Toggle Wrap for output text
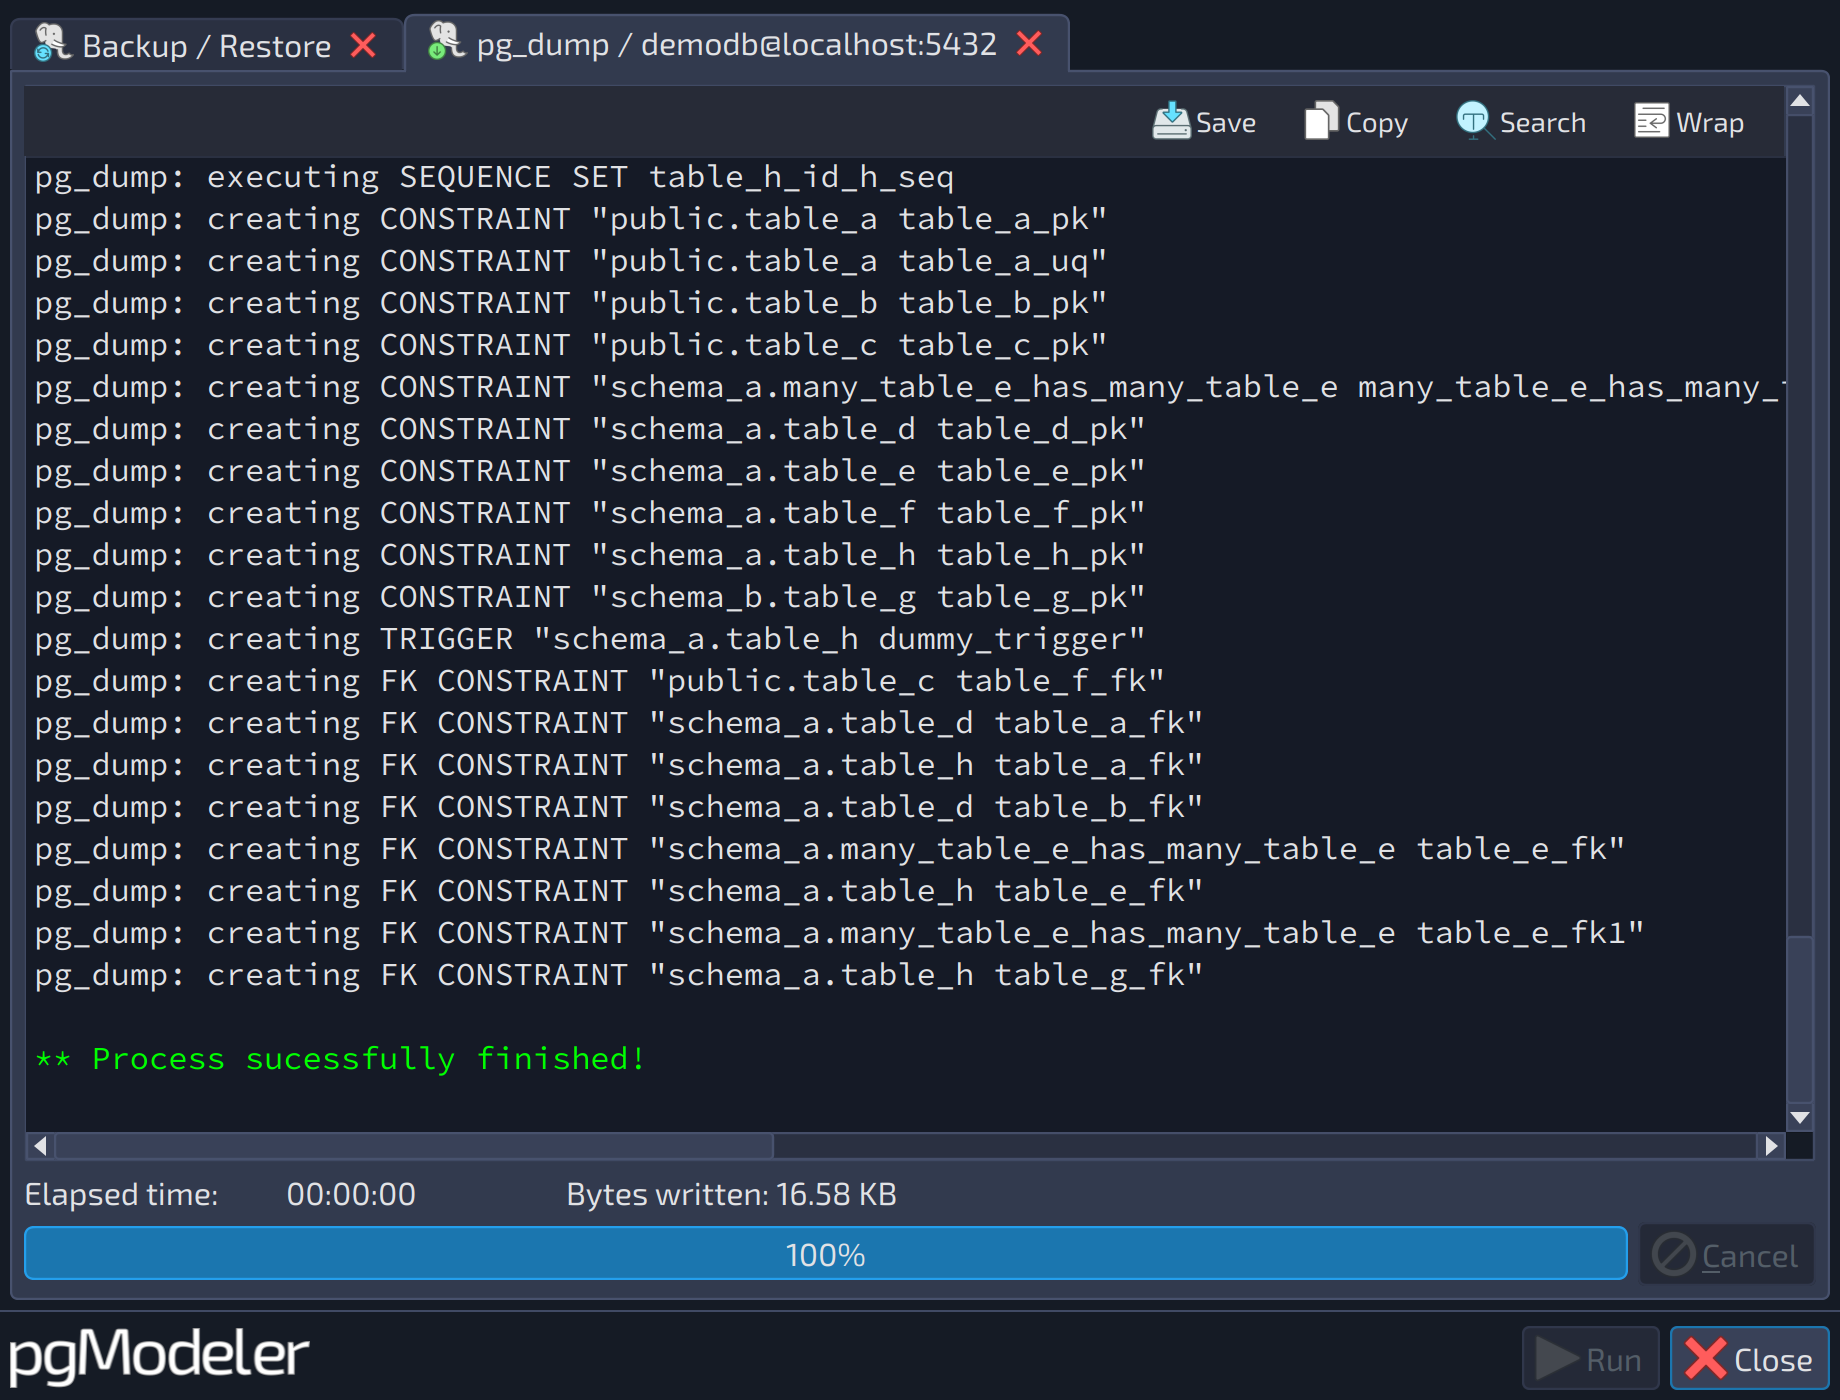Screen dimensions: 1840x1400 point(1689,122)
